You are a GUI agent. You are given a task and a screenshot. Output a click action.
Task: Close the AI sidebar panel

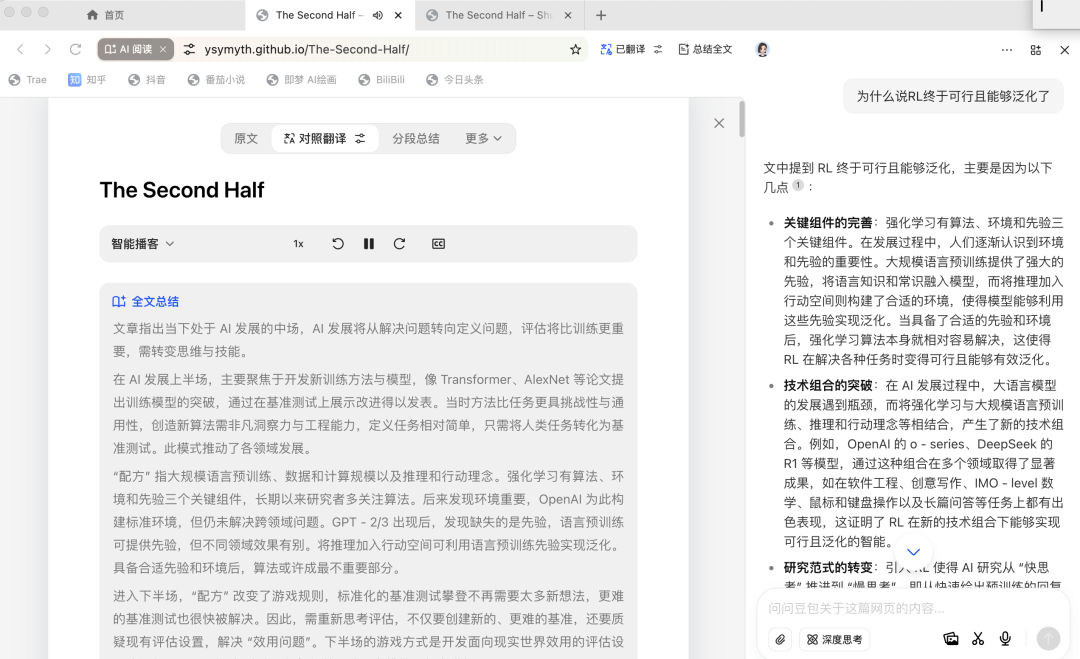[1064, 50]
